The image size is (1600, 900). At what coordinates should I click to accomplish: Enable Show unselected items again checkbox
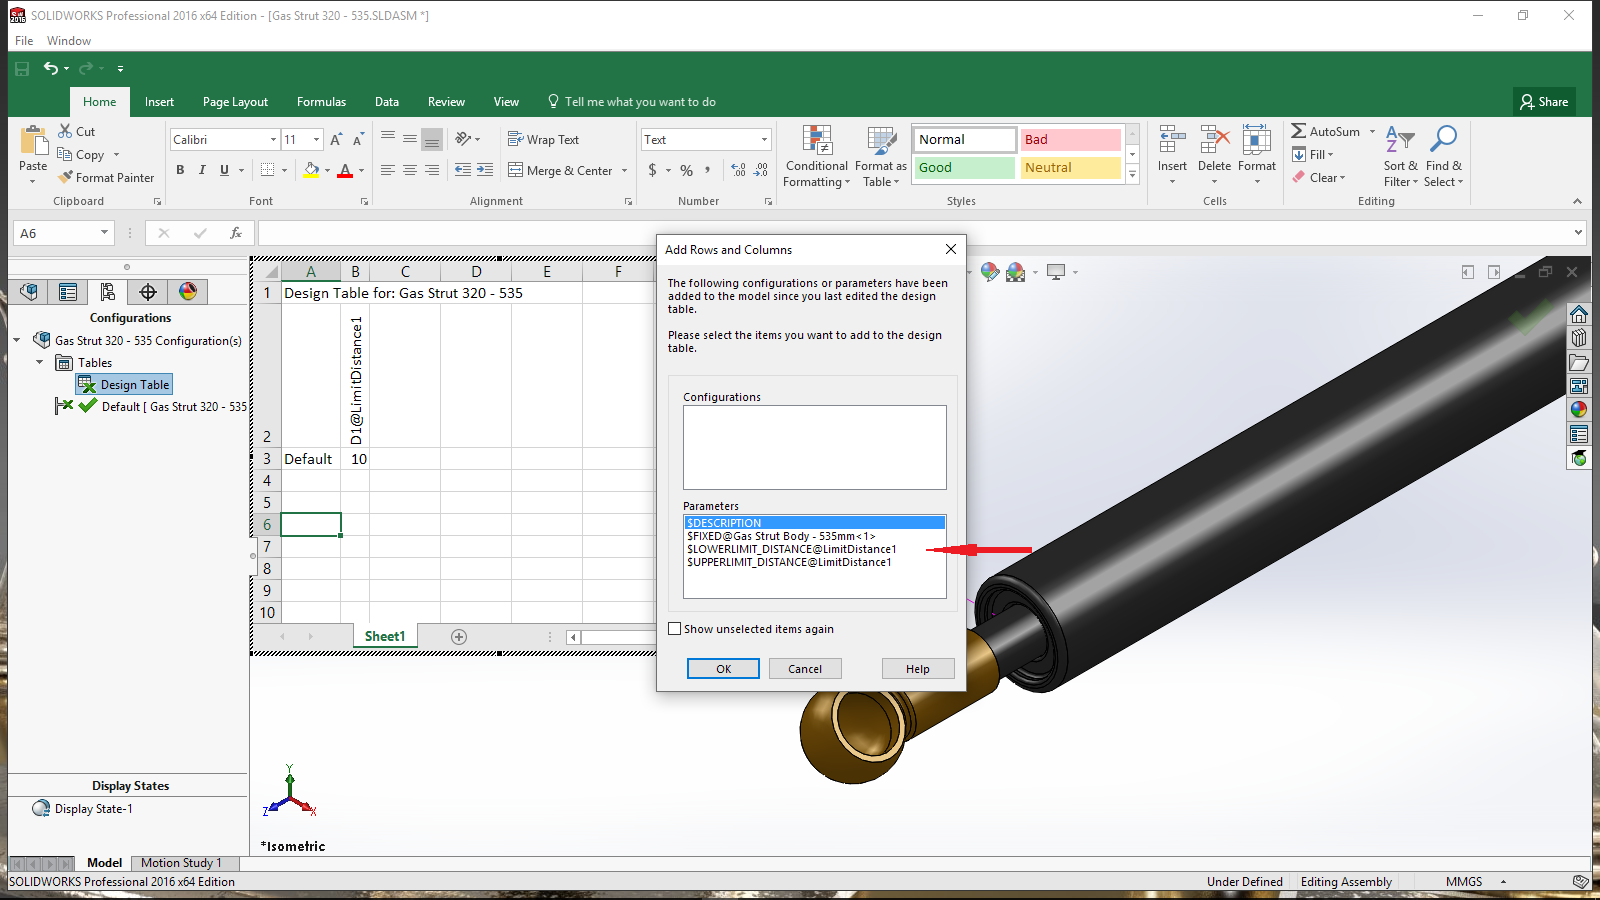(x=675, y=629)
